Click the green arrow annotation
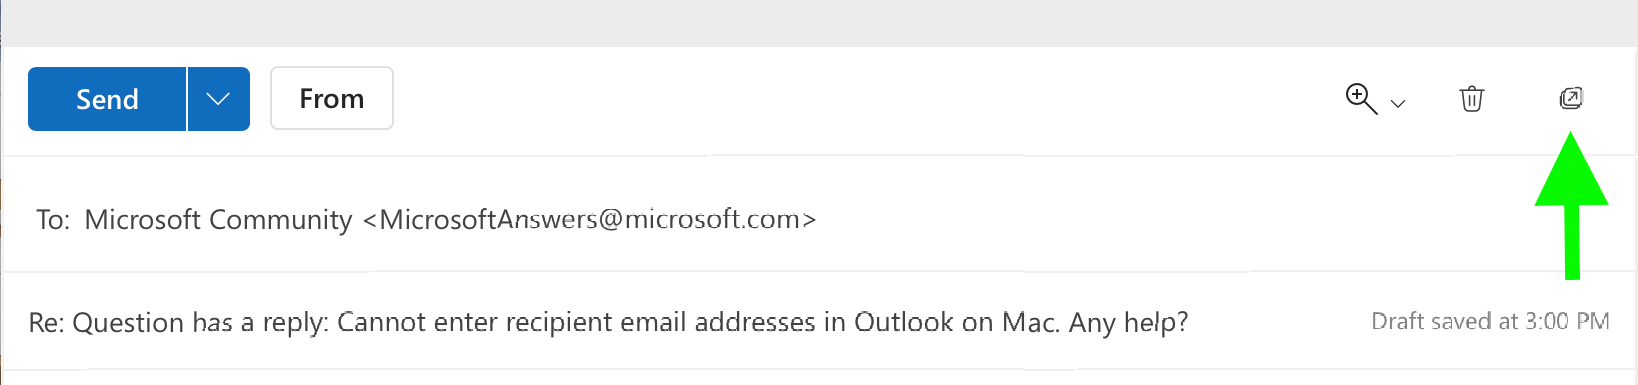This screenshot has width=1638, height=385. click(x=1572, y=205)
